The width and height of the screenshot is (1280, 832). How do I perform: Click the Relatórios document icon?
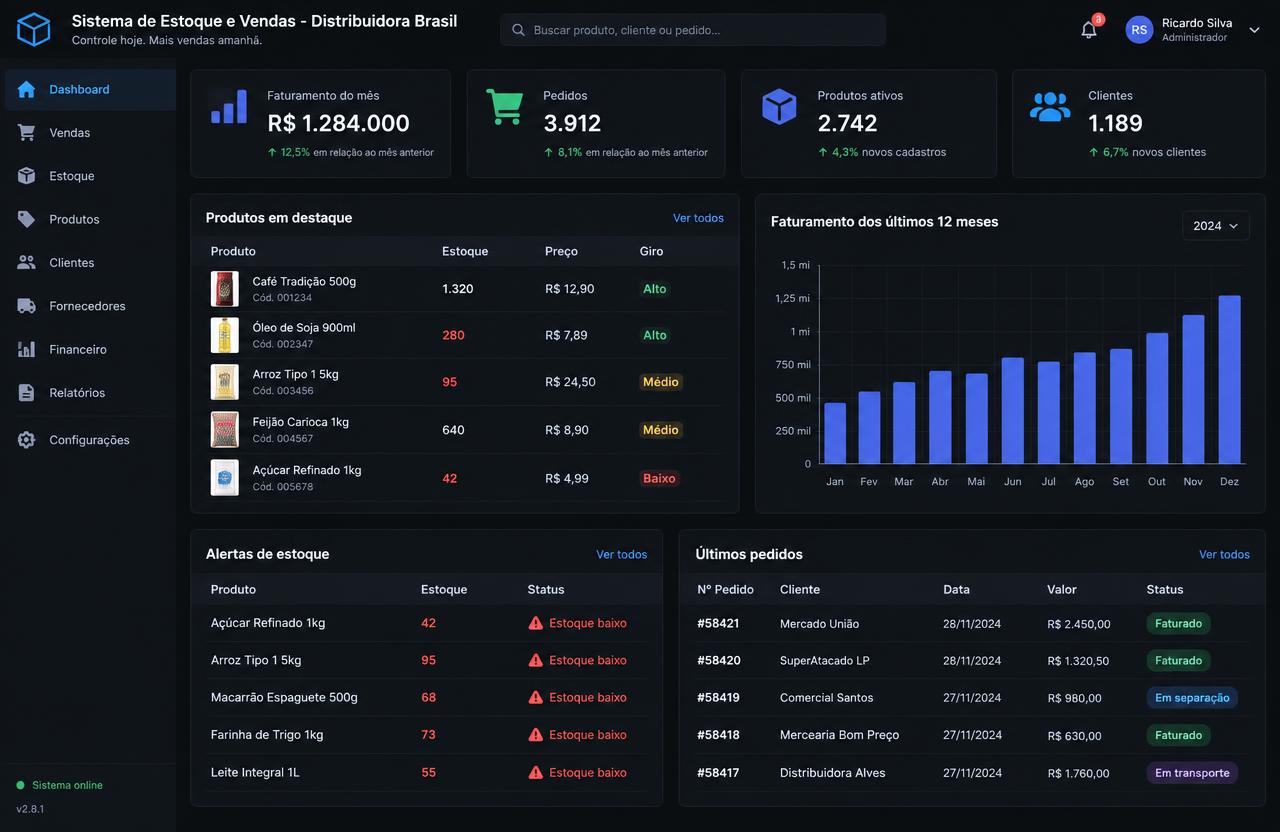coord(26,393)
